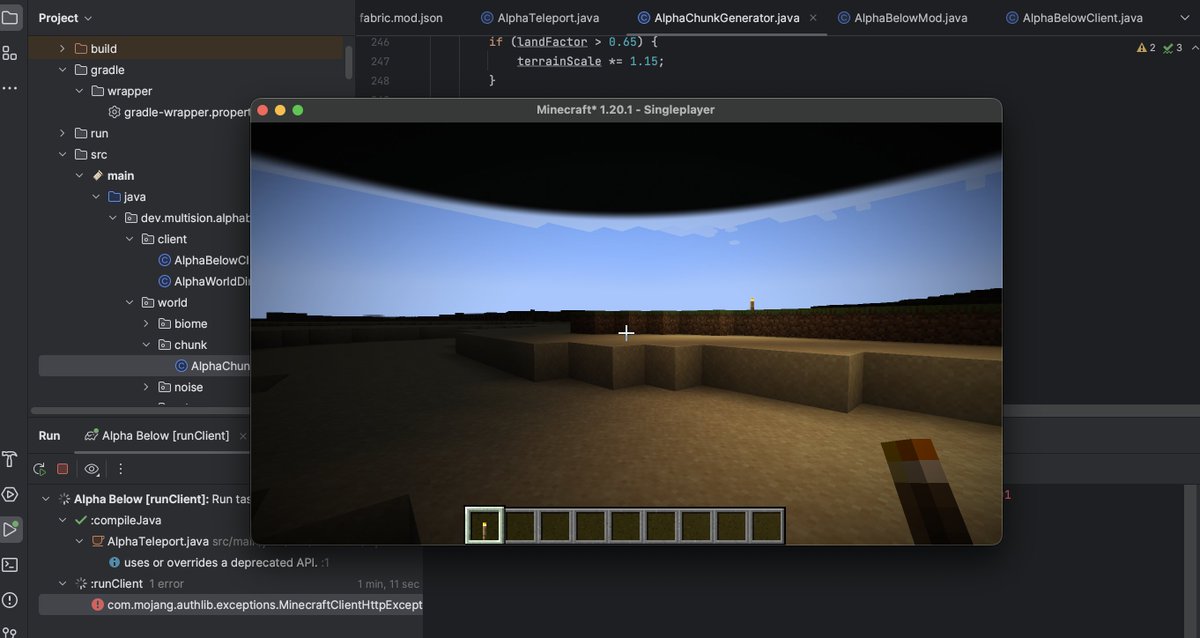Open the Services tool window icon
The image size is (1200, 638).
[x=10, y=494]
